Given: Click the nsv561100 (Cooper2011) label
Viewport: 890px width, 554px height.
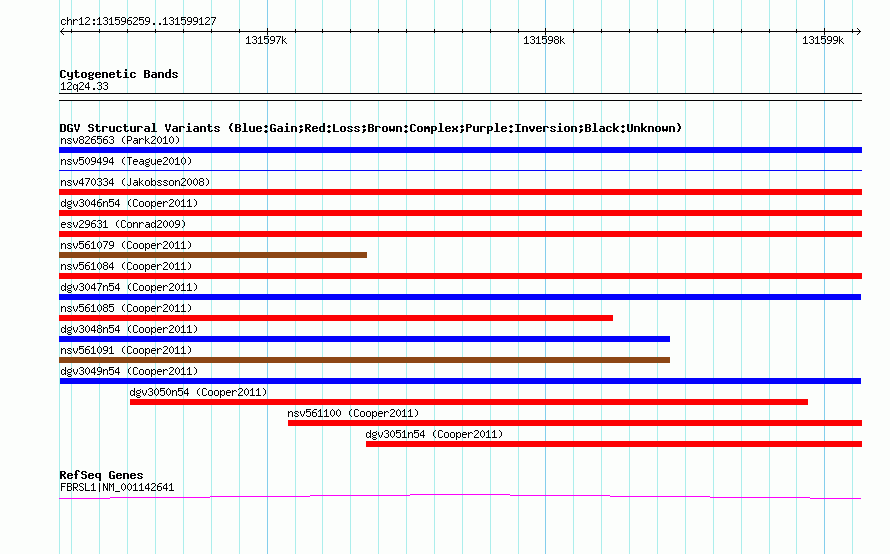Looking at the screenshot, I should pos(353,413).
